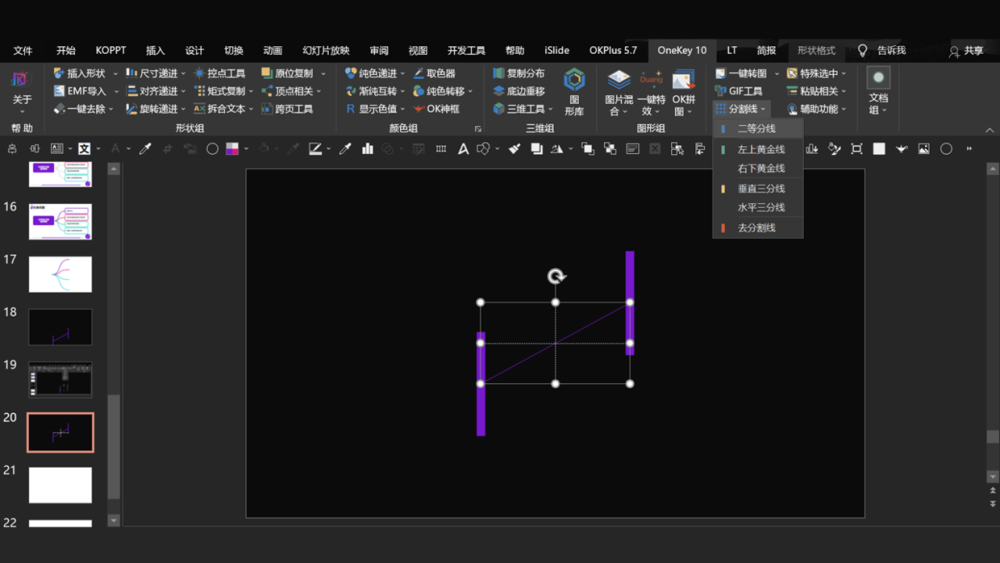This screenshot has height=563, width=1000.
Task: Switch to the OKPlus 5.7 tab
Action: (x=613, y=50)
